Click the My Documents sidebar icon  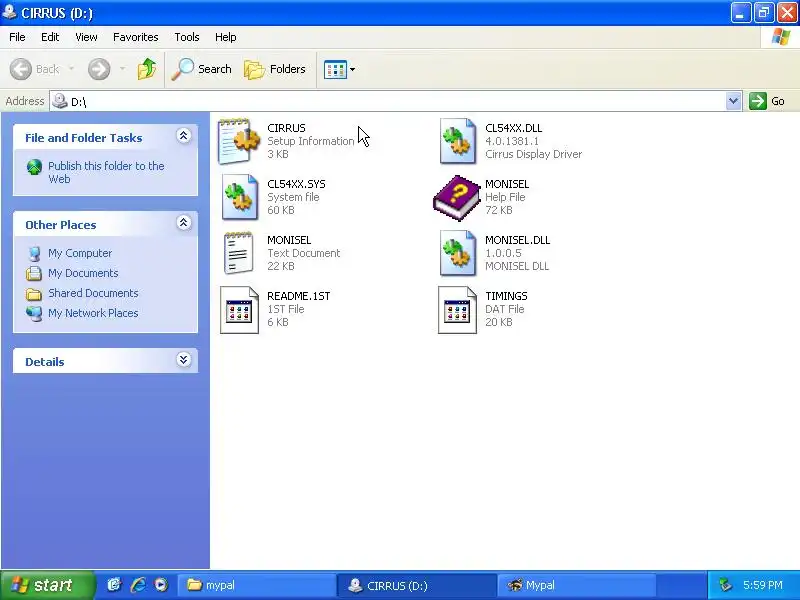coord(34,273)
